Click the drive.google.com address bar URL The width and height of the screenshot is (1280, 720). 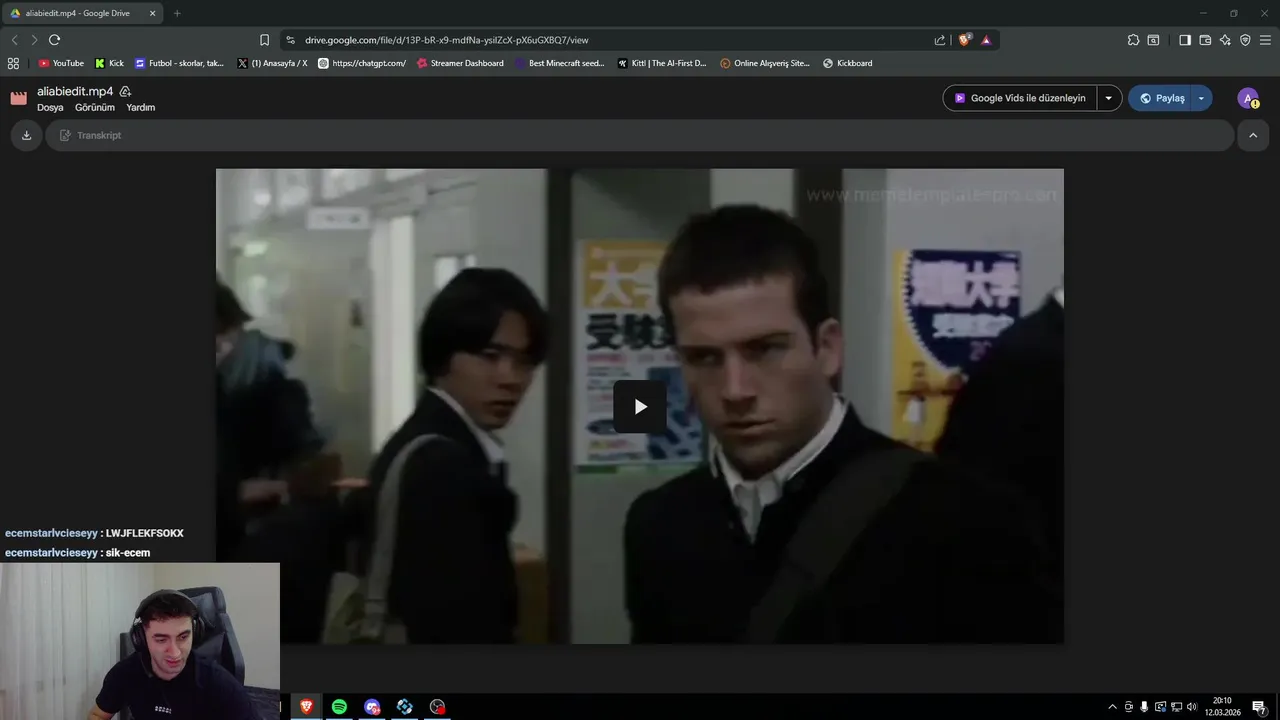click(x=446, y=40)
